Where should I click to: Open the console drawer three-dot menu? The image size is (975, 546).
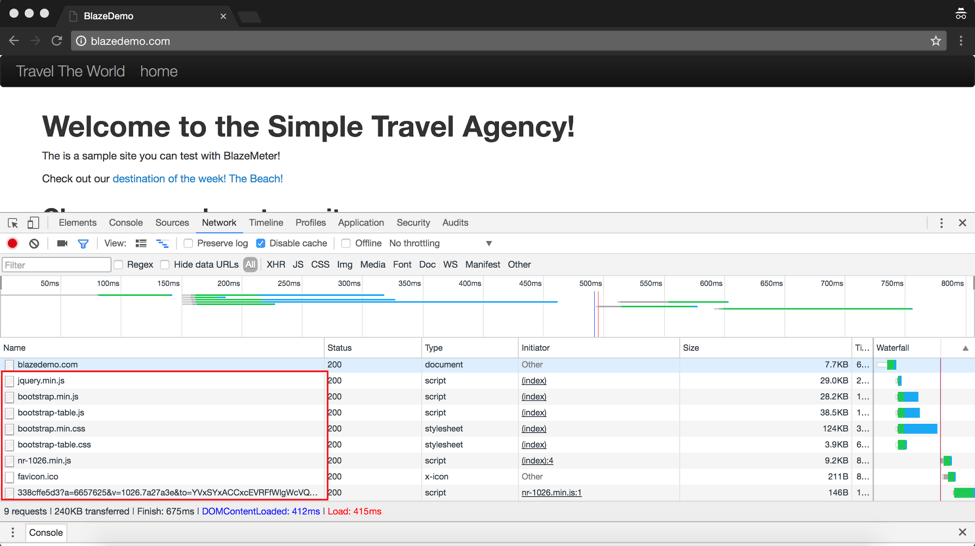pos(12,532)
